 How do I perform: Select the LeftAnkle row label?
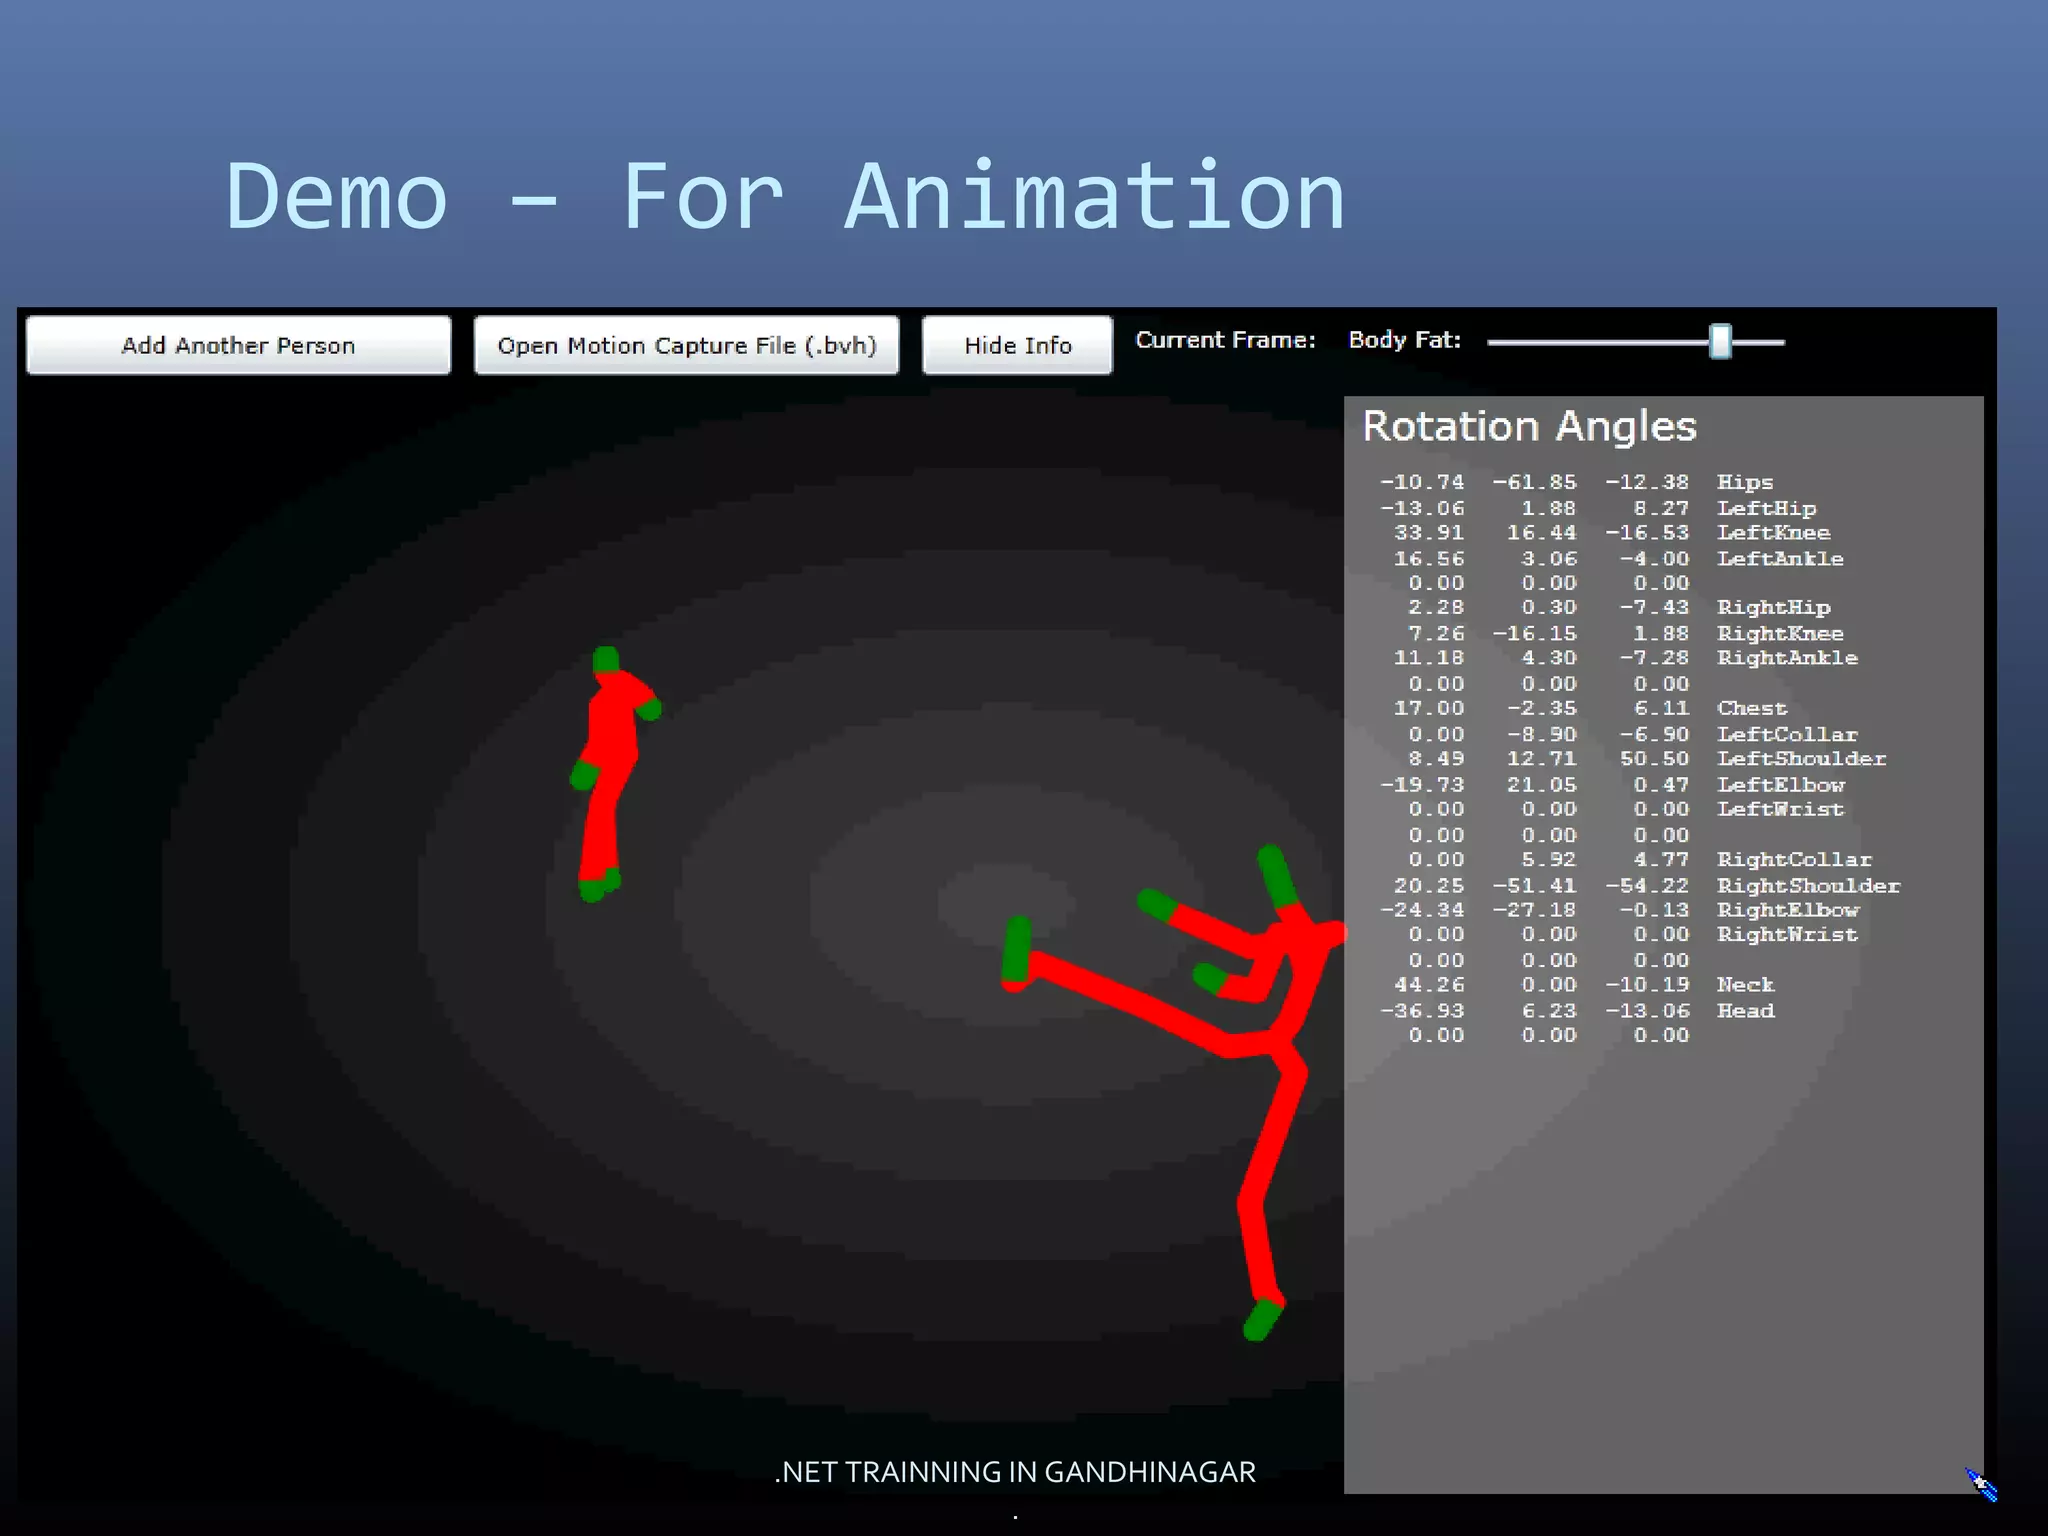[x=1780, y=559]
